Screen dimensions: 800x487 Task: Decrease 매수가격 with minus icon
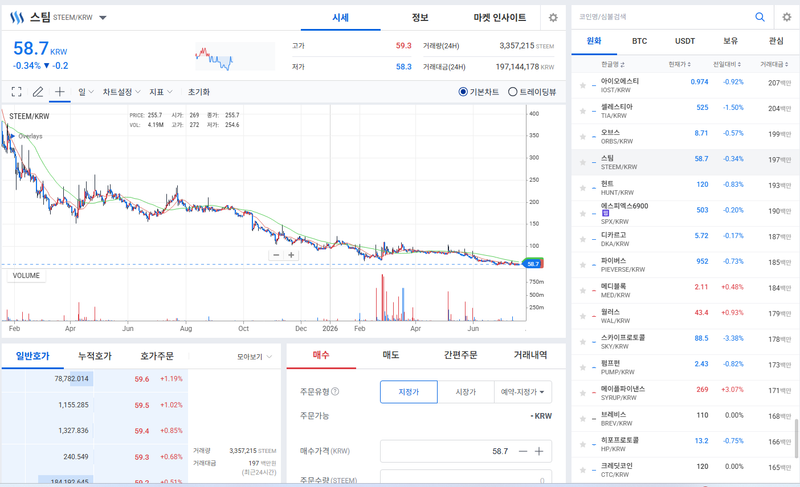click(x=523, y=451)
